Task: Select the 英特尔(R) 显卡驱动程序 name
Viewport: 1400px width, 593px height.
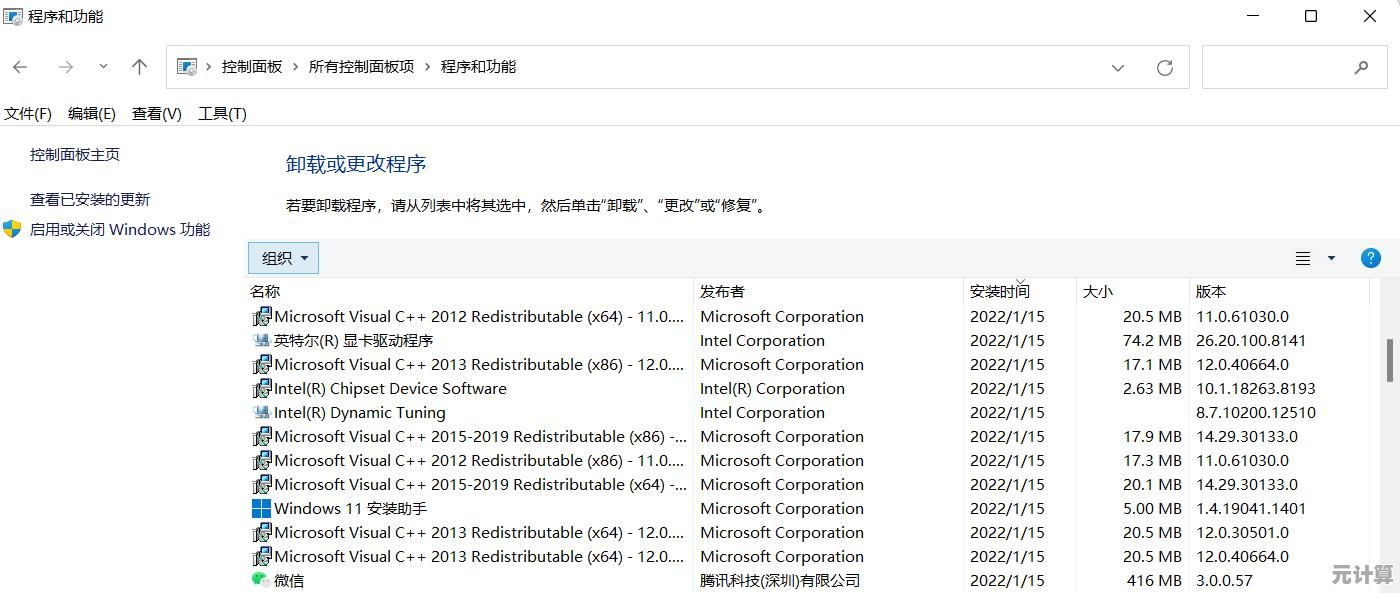Action: 354,341
